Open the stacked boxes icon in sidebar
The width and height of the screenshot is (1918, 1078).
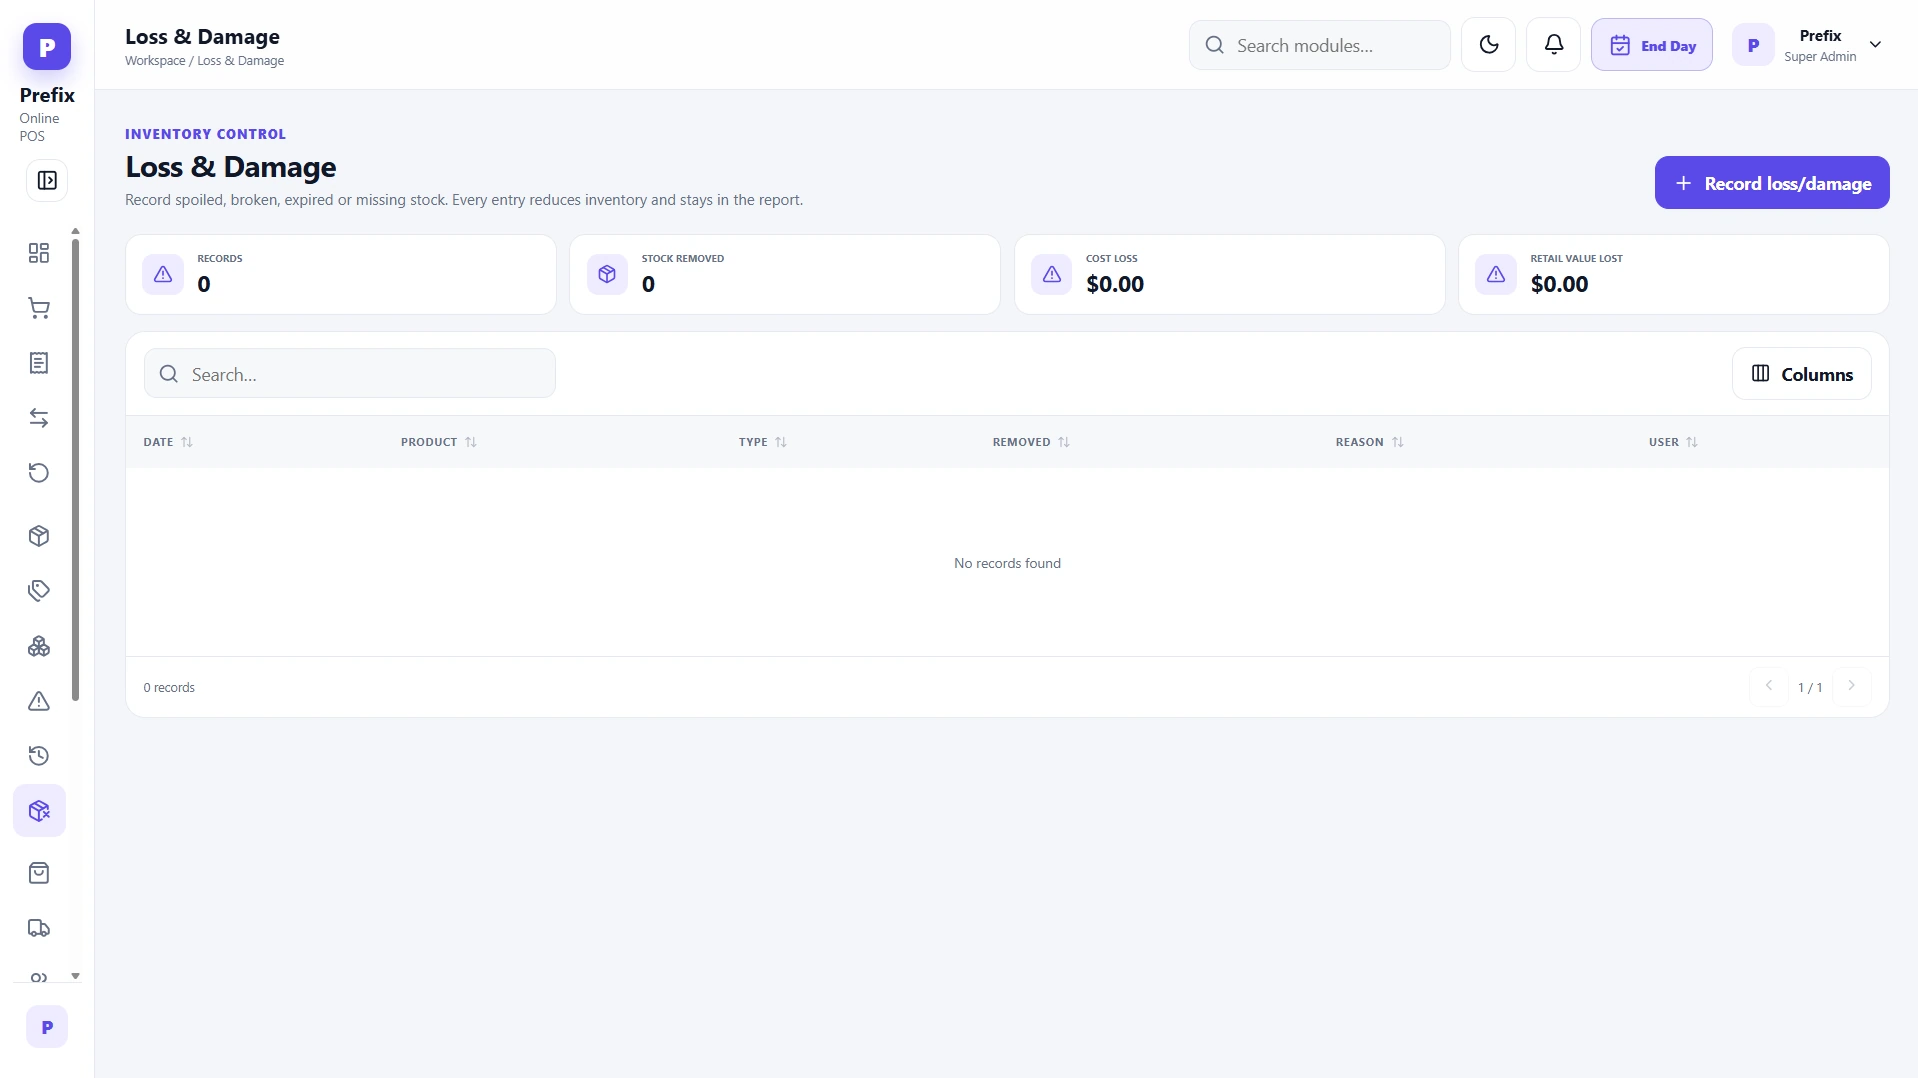pos(39,646)
